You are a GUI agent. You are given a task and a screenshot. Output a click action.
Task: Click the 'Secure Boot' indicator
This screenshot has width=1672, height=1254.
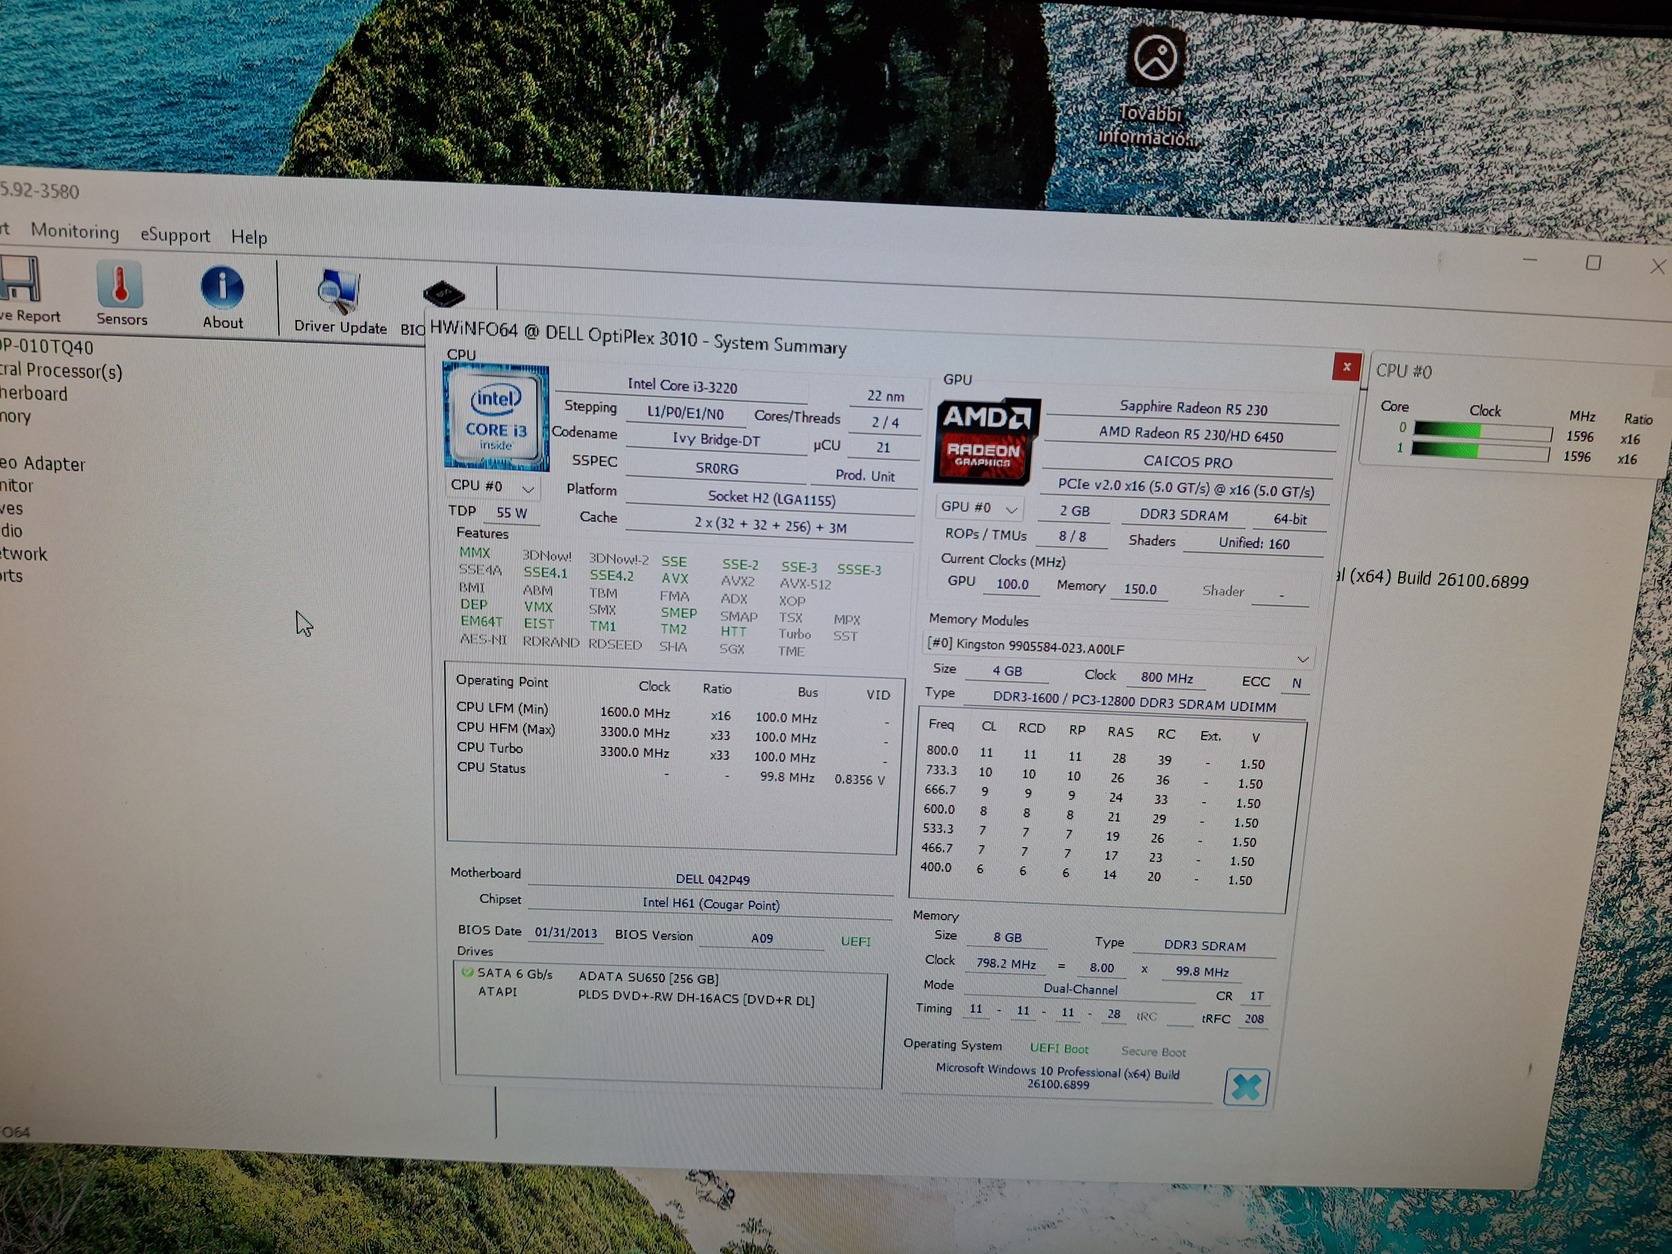pyautogui.click(x=1153, y=1052)
